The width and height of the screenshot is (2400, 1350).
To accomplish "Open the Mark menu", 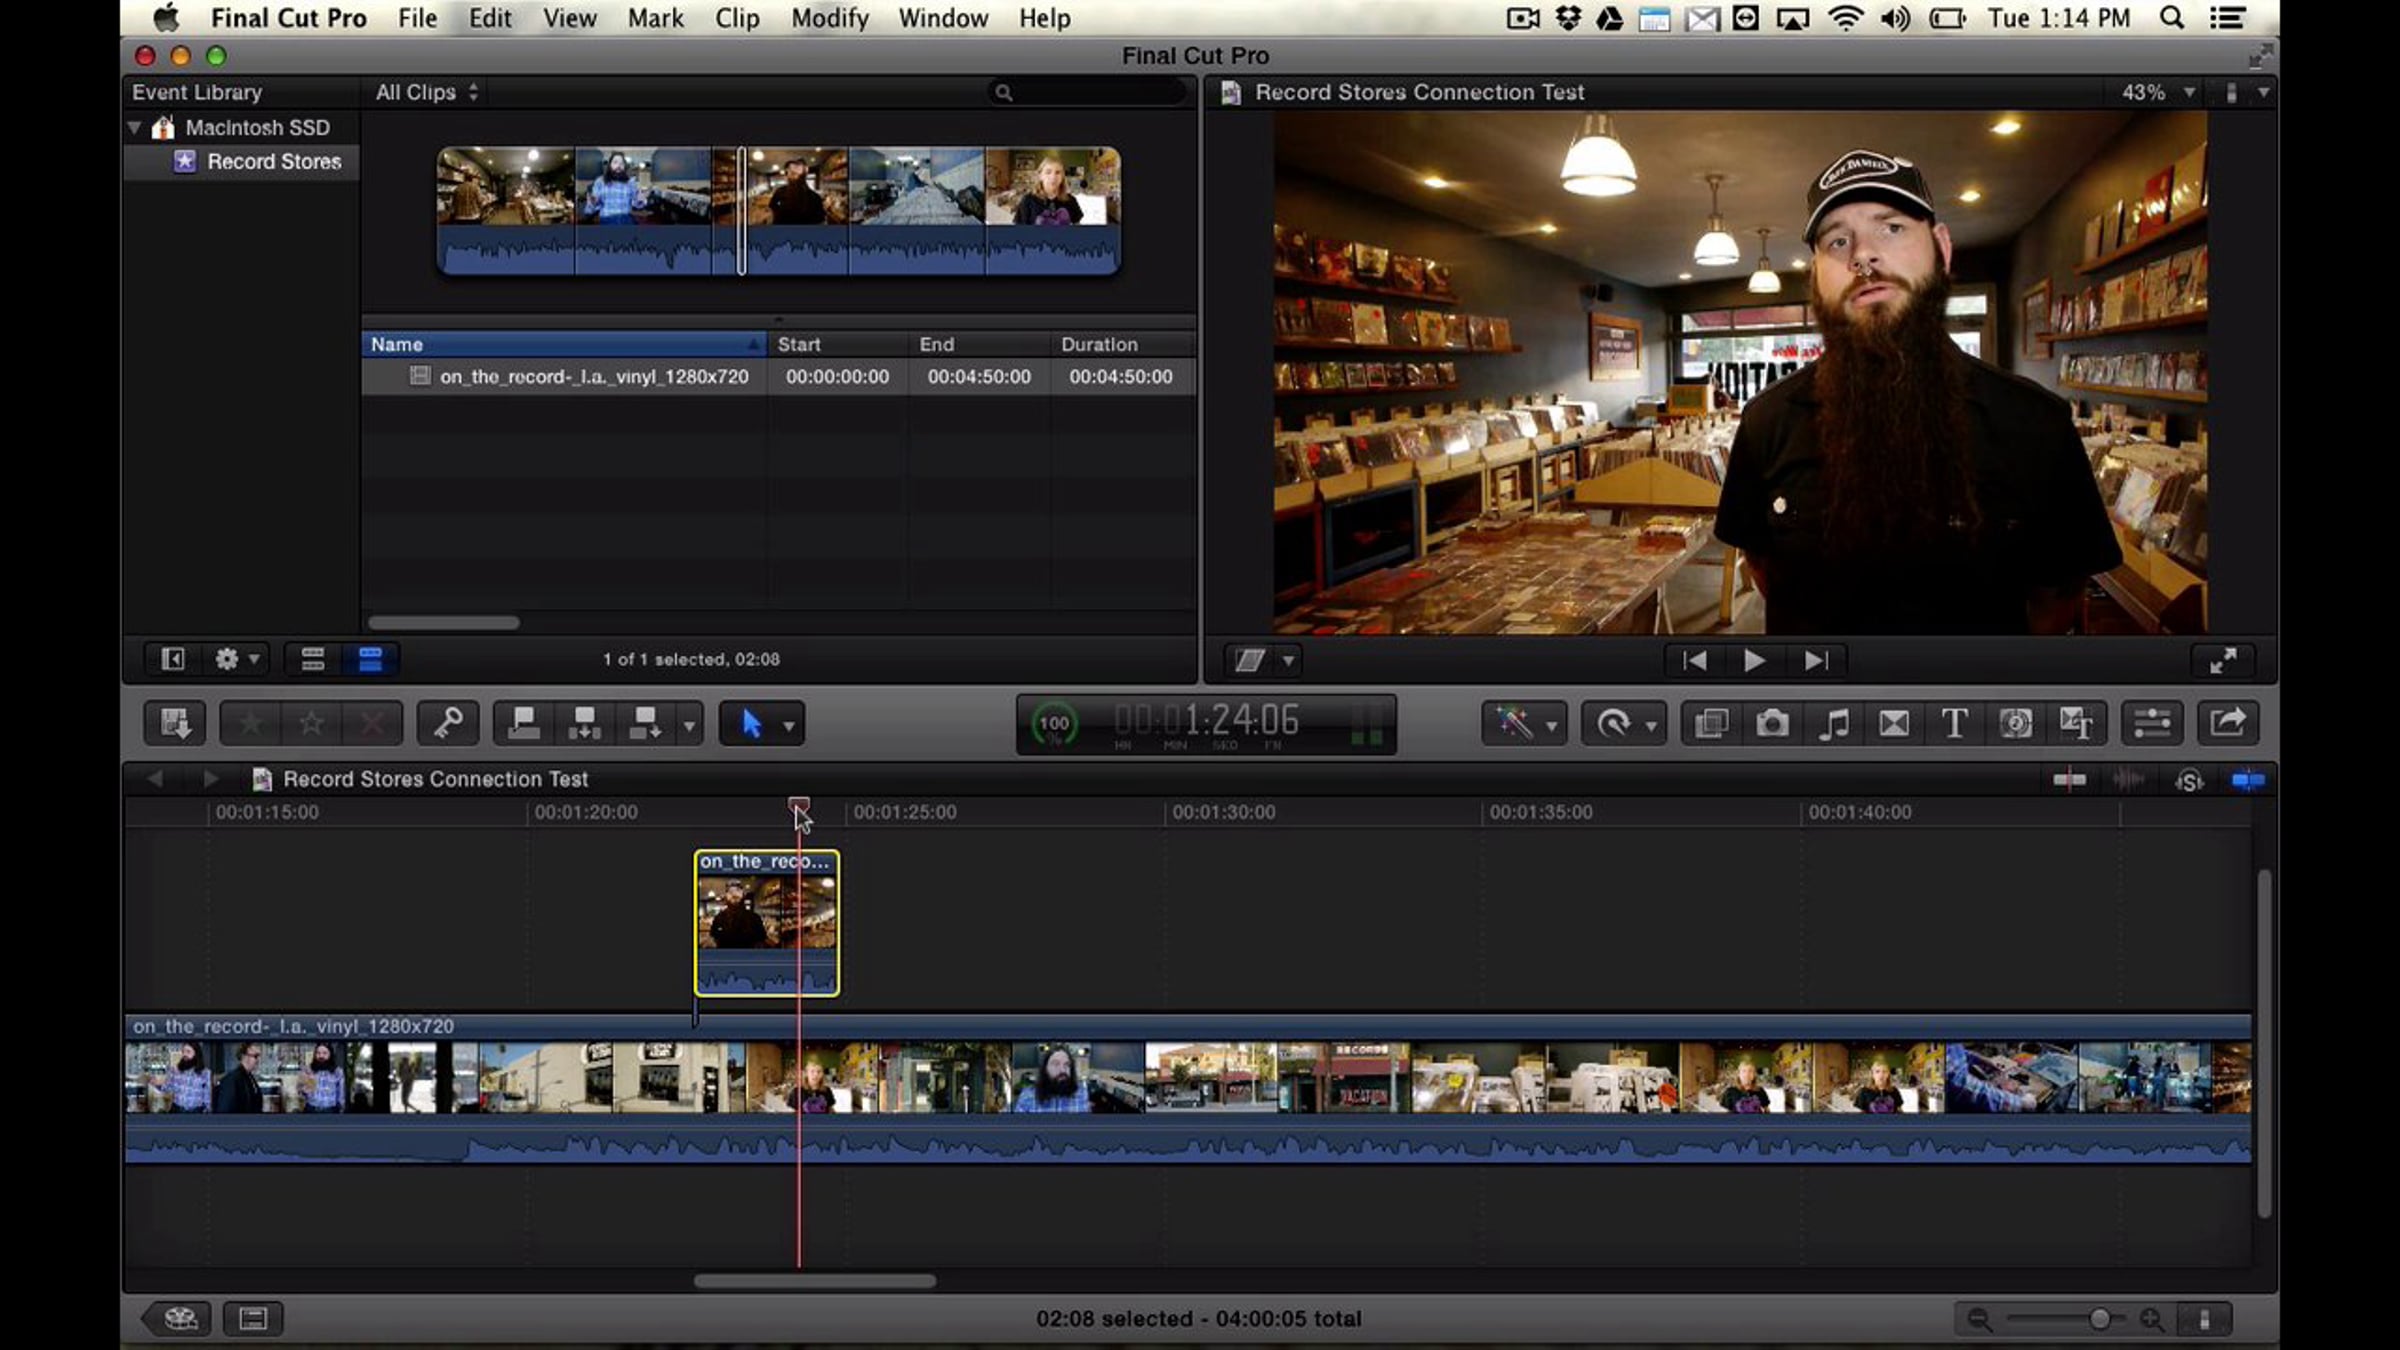I will point(655,18).
